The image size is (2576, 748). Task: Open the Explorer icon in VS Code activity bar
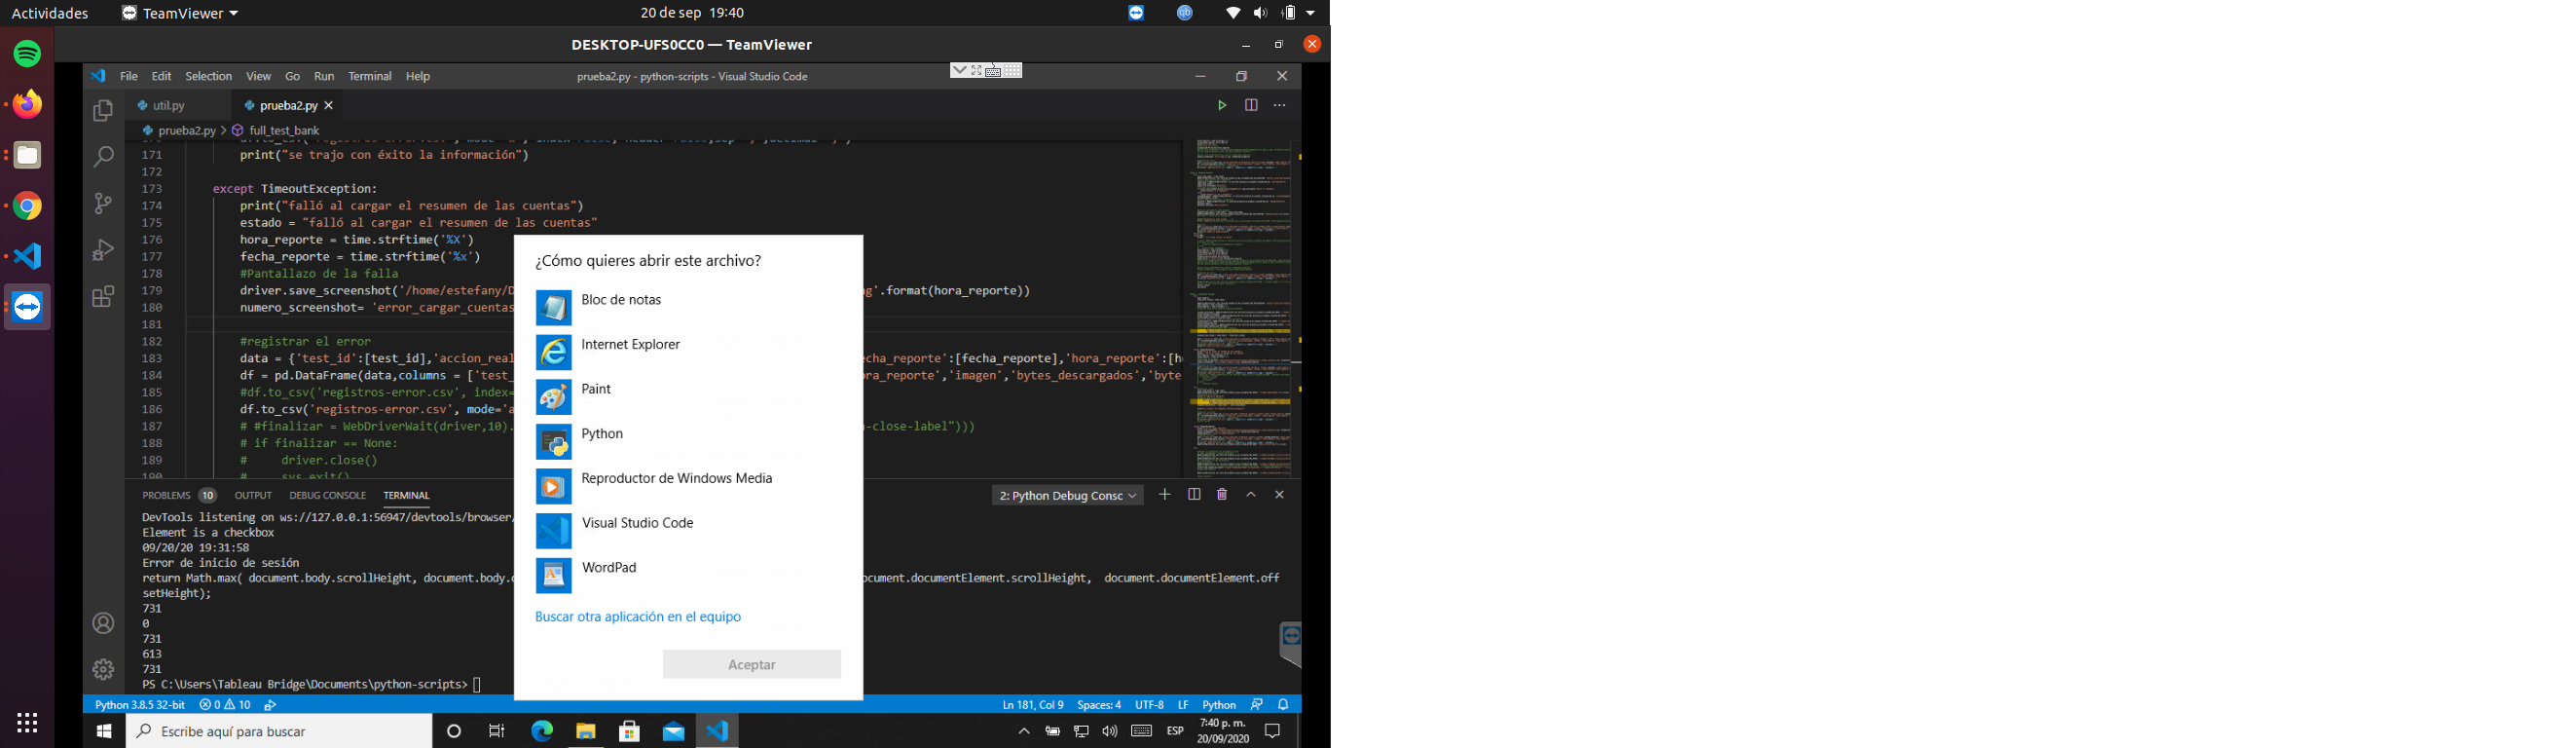point(103,111)
